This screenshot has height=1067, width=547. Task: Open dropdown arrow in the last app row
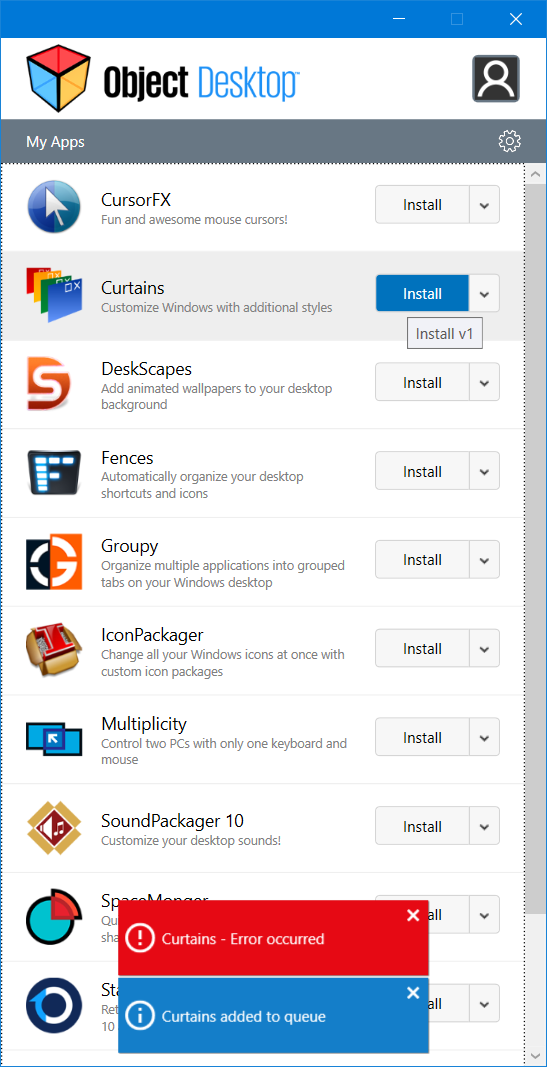pyautogui.click(x=484, y=1004)
